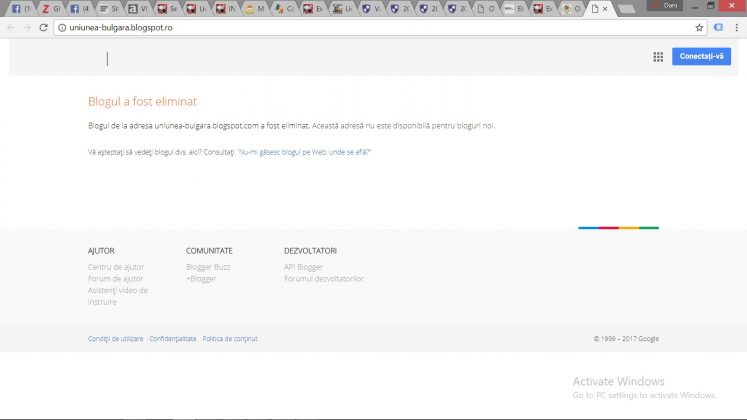
Task: Open the Forum de ajutor link
Action: pos(115,279)
